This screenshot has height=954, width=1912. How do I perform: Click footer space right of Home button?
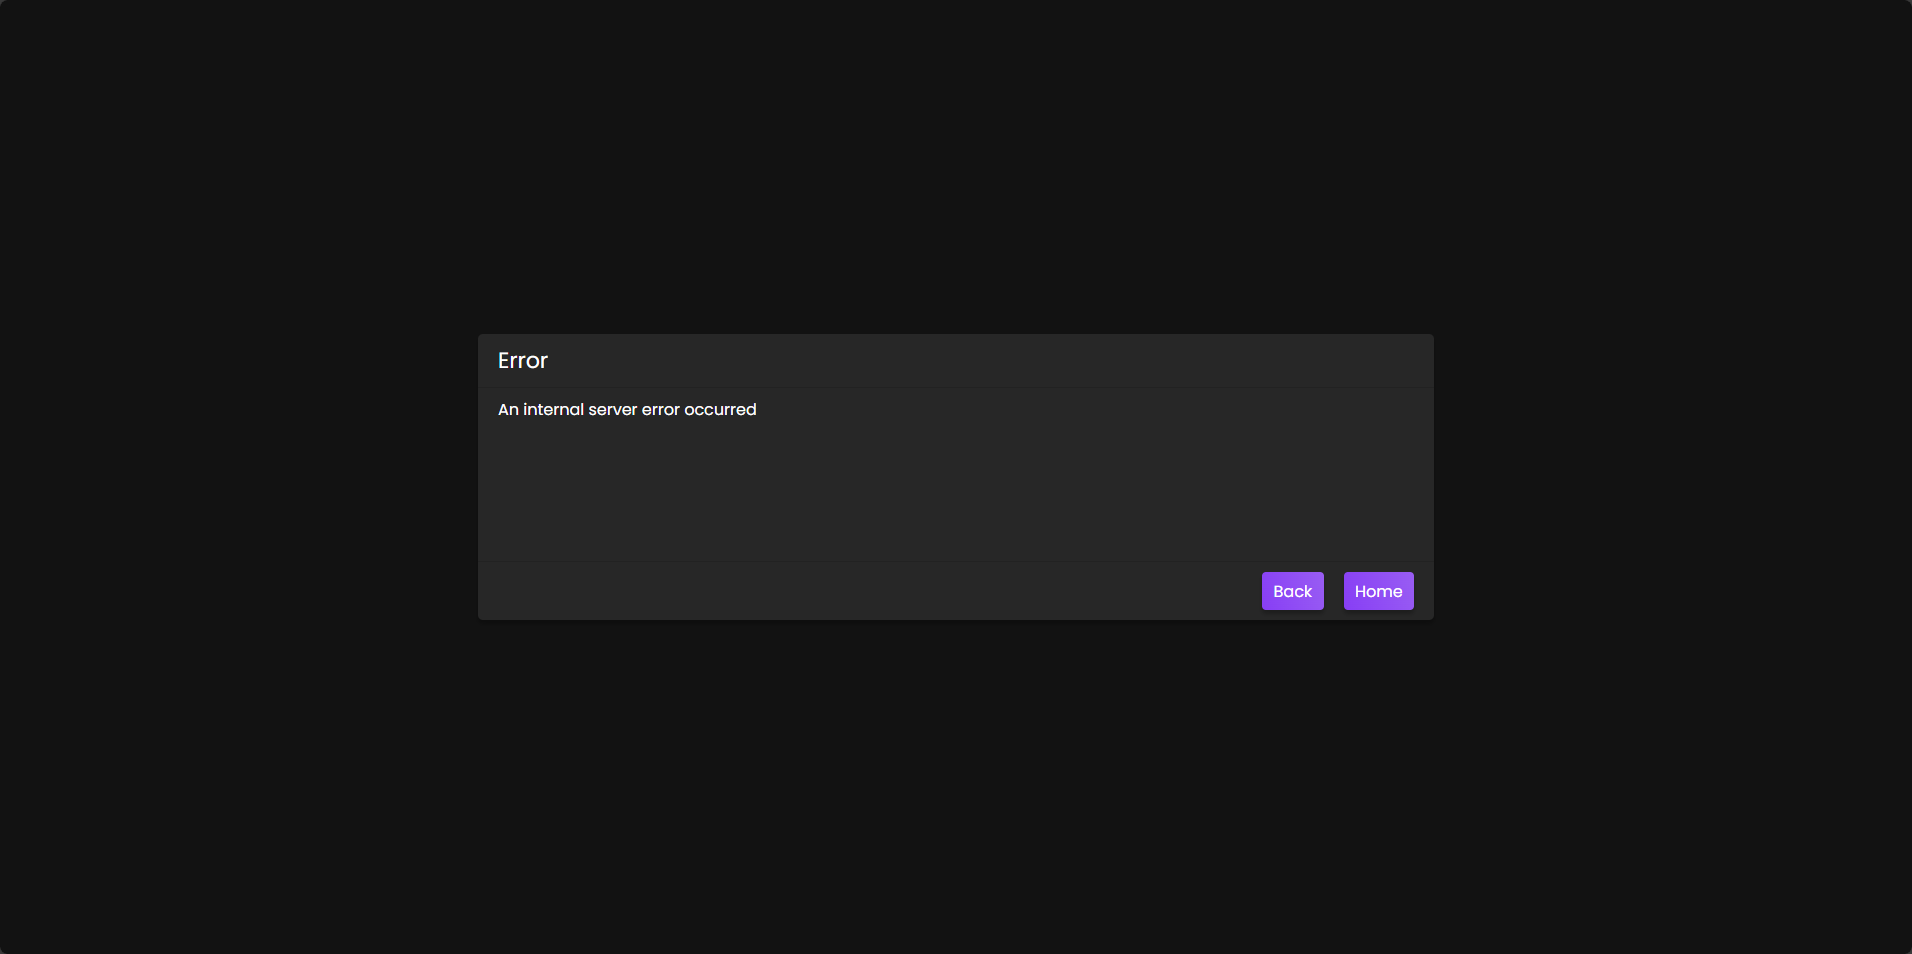(1424, 591)
